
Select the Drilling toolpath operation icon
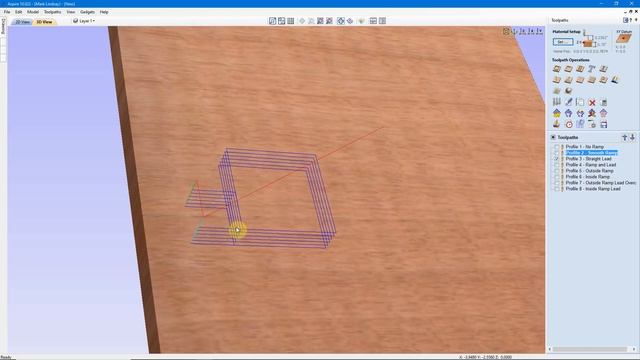(580, 69)
